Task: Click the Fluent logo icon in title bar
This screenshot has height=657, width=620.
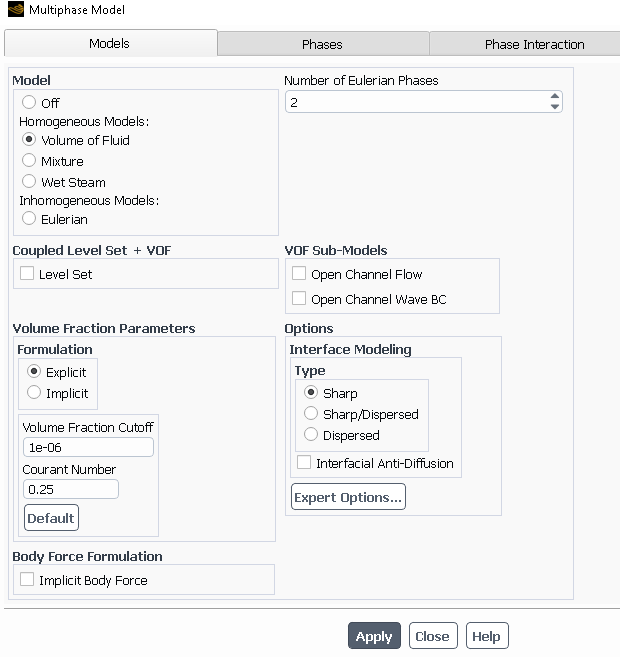Action: (15, 10)
